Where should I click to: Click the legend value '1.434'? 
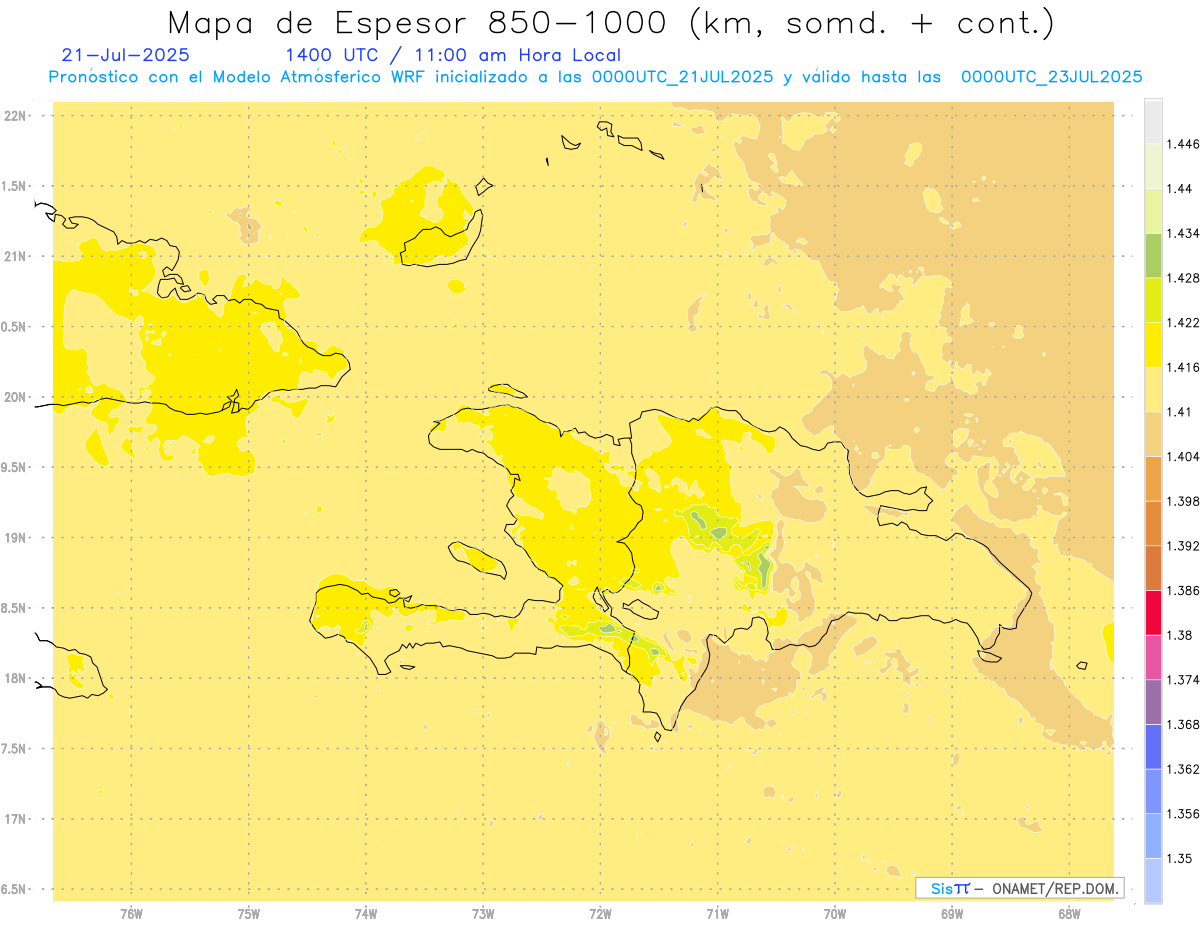click(1182, 234)
